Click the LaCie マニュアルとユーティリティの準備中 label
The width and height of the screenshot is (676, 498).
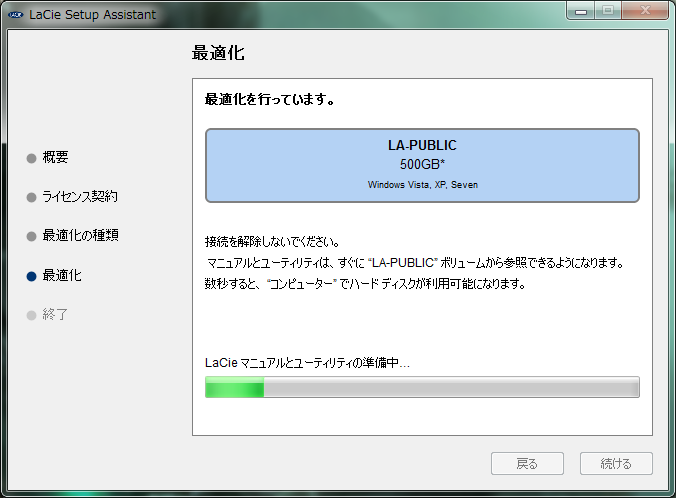click(307, 363)
